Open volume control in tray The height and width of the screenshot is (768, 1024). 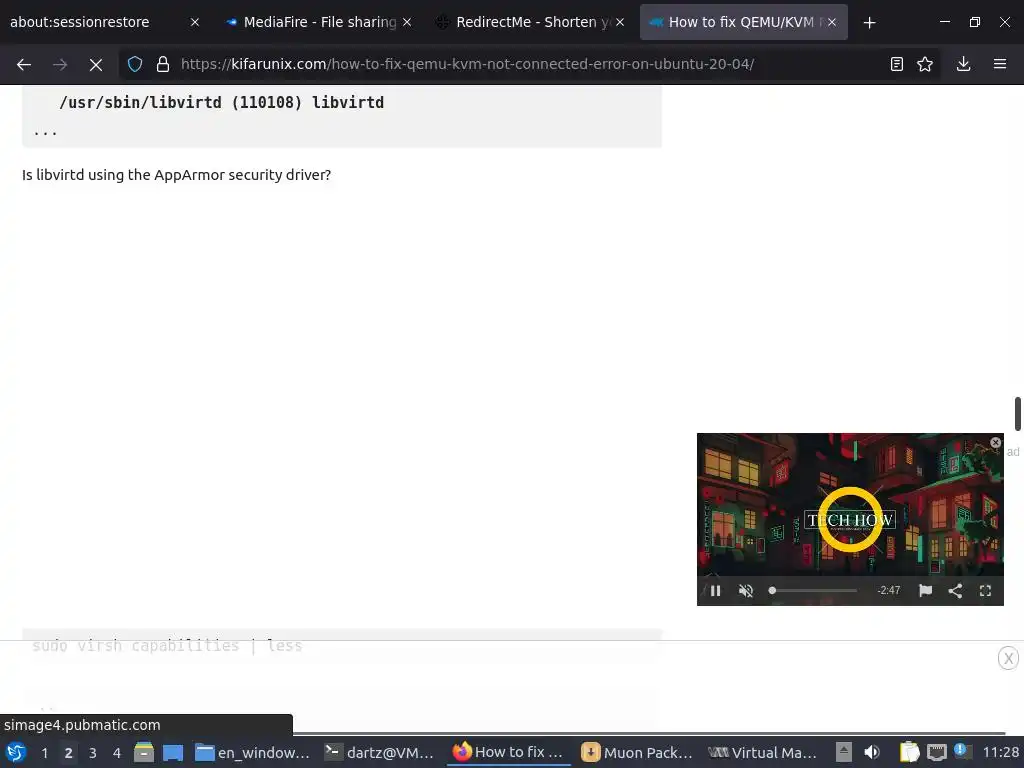(x=872, y=752)
